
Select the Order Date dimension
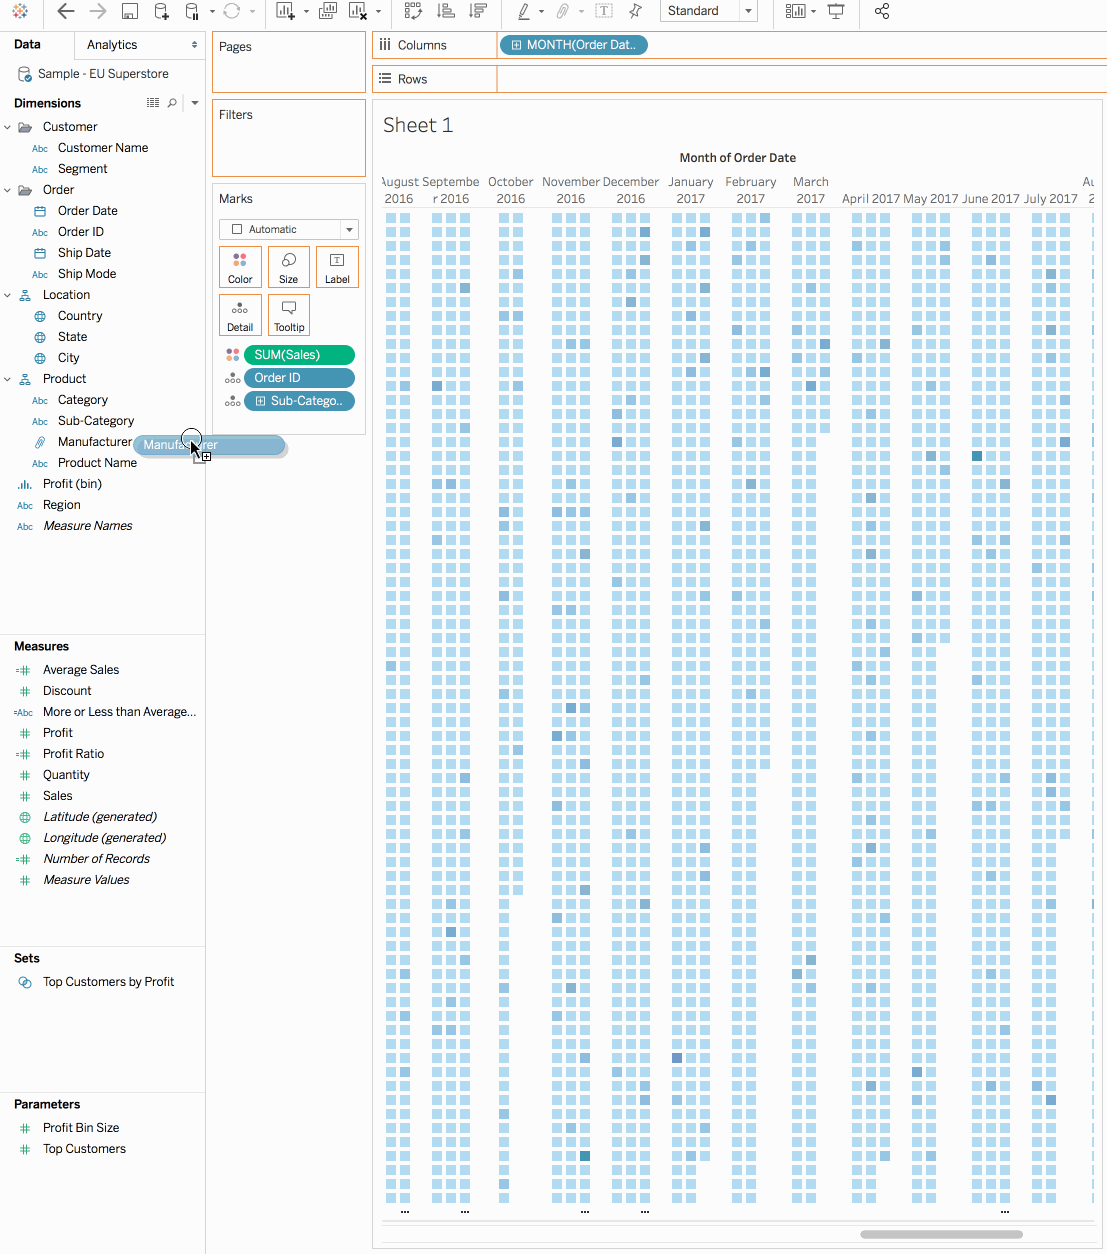click(88, 211)
